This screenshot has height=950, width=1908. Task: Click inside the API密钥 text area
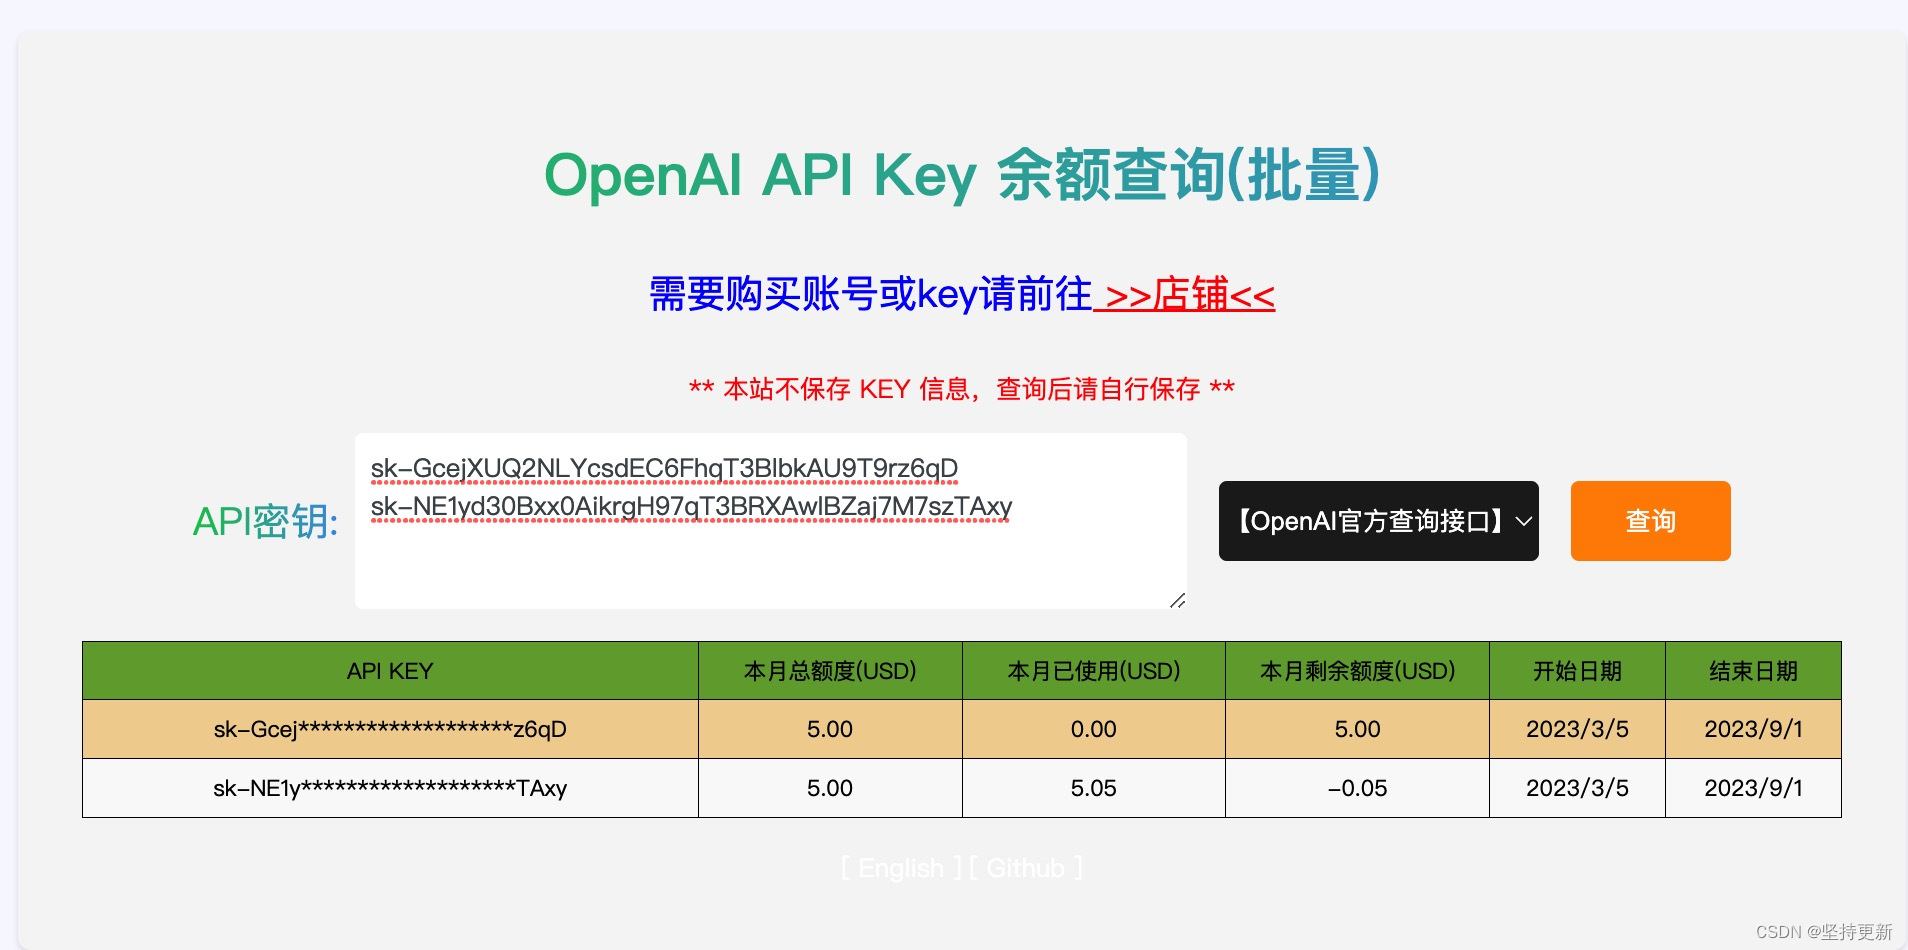click(x=771, y=521)
